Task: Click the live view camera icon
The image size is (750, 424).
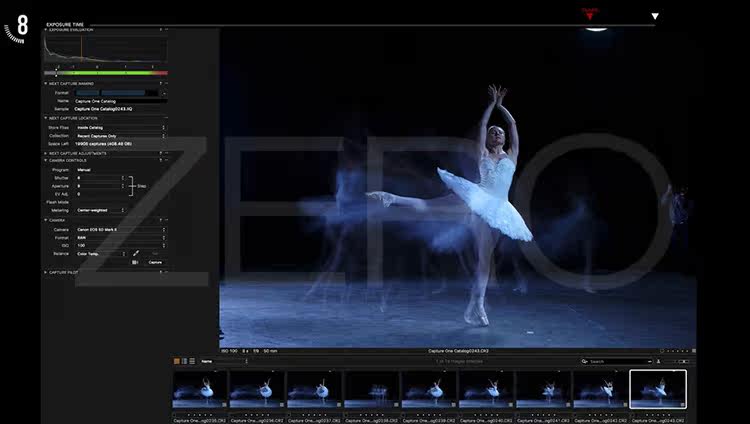Action: pyautogui.click(x=135, y=262)
